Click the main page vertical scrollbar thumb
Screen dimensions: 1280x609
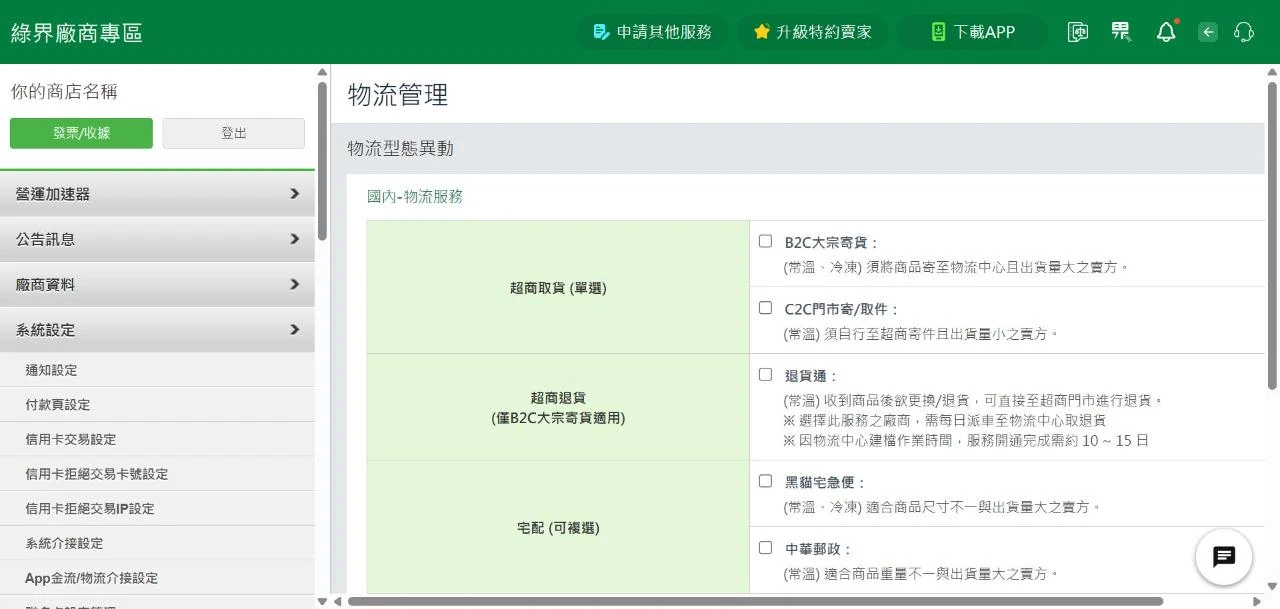1272,235
